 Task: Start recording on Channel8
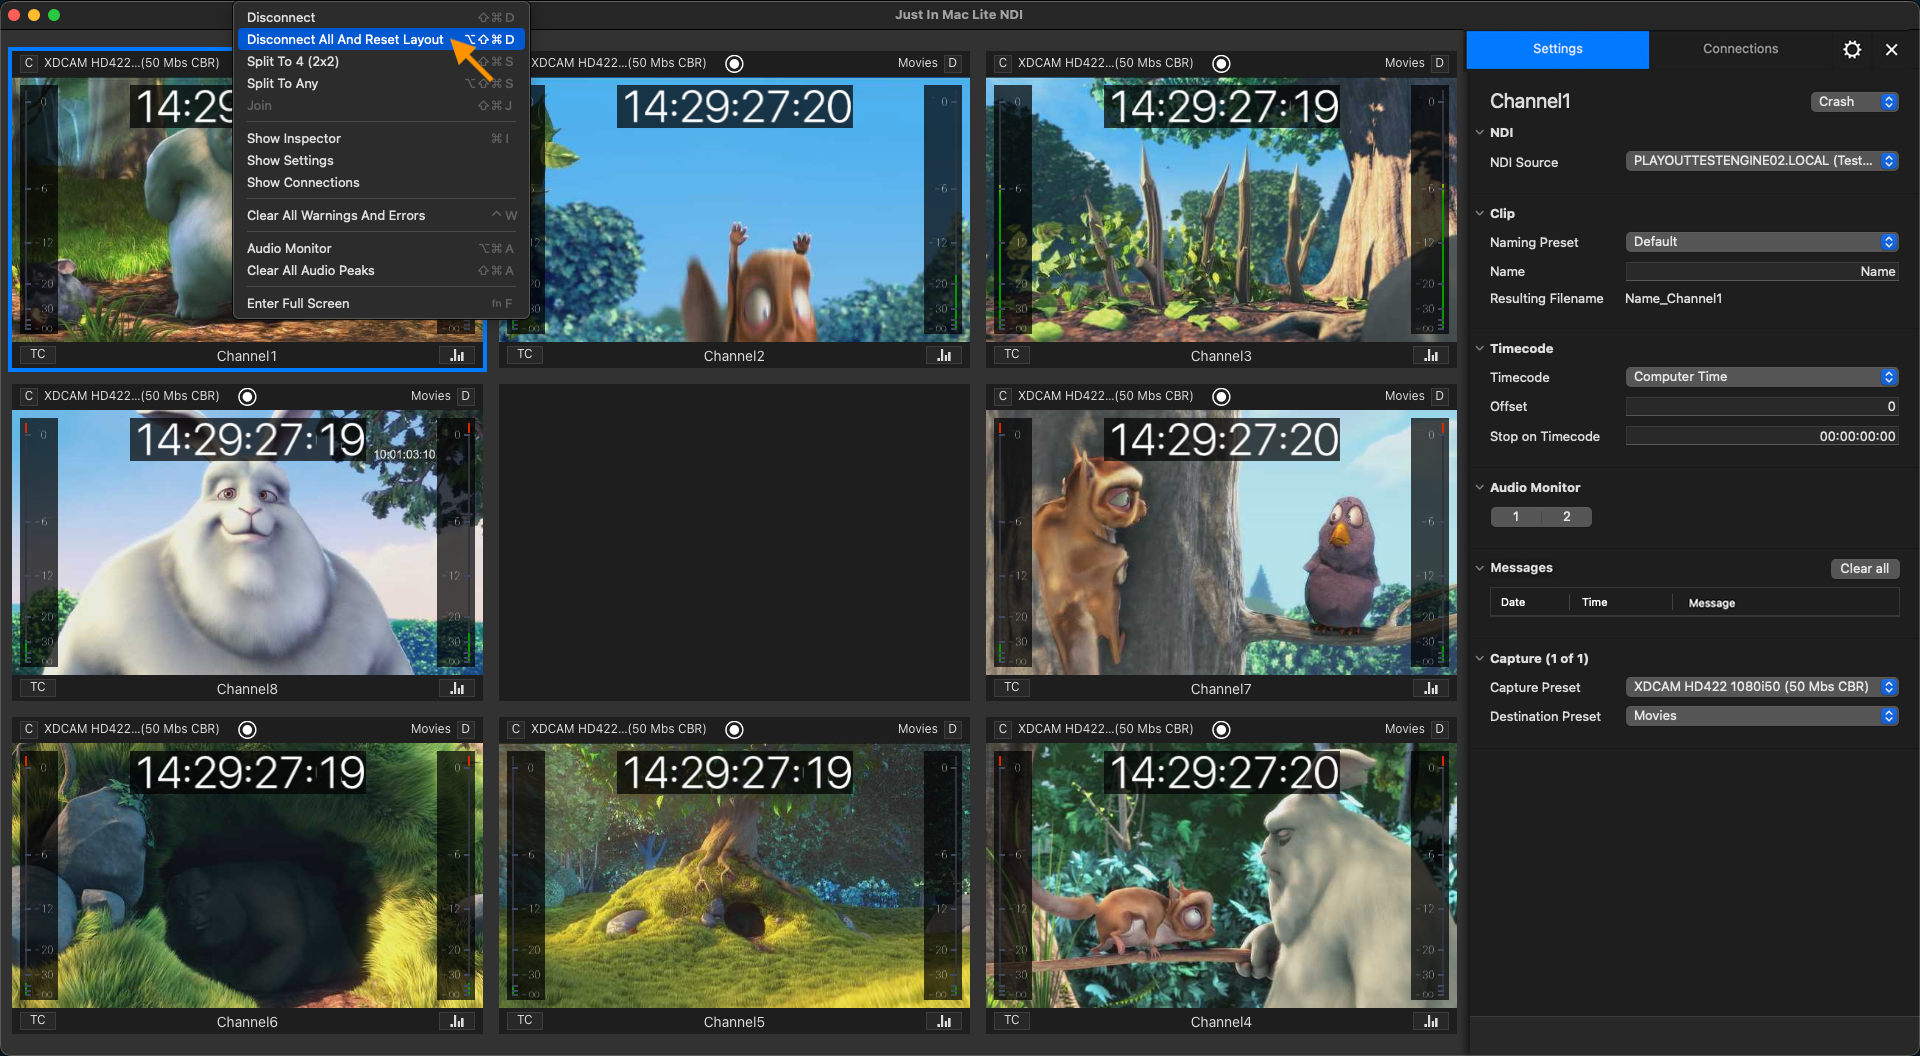(247, 396)
